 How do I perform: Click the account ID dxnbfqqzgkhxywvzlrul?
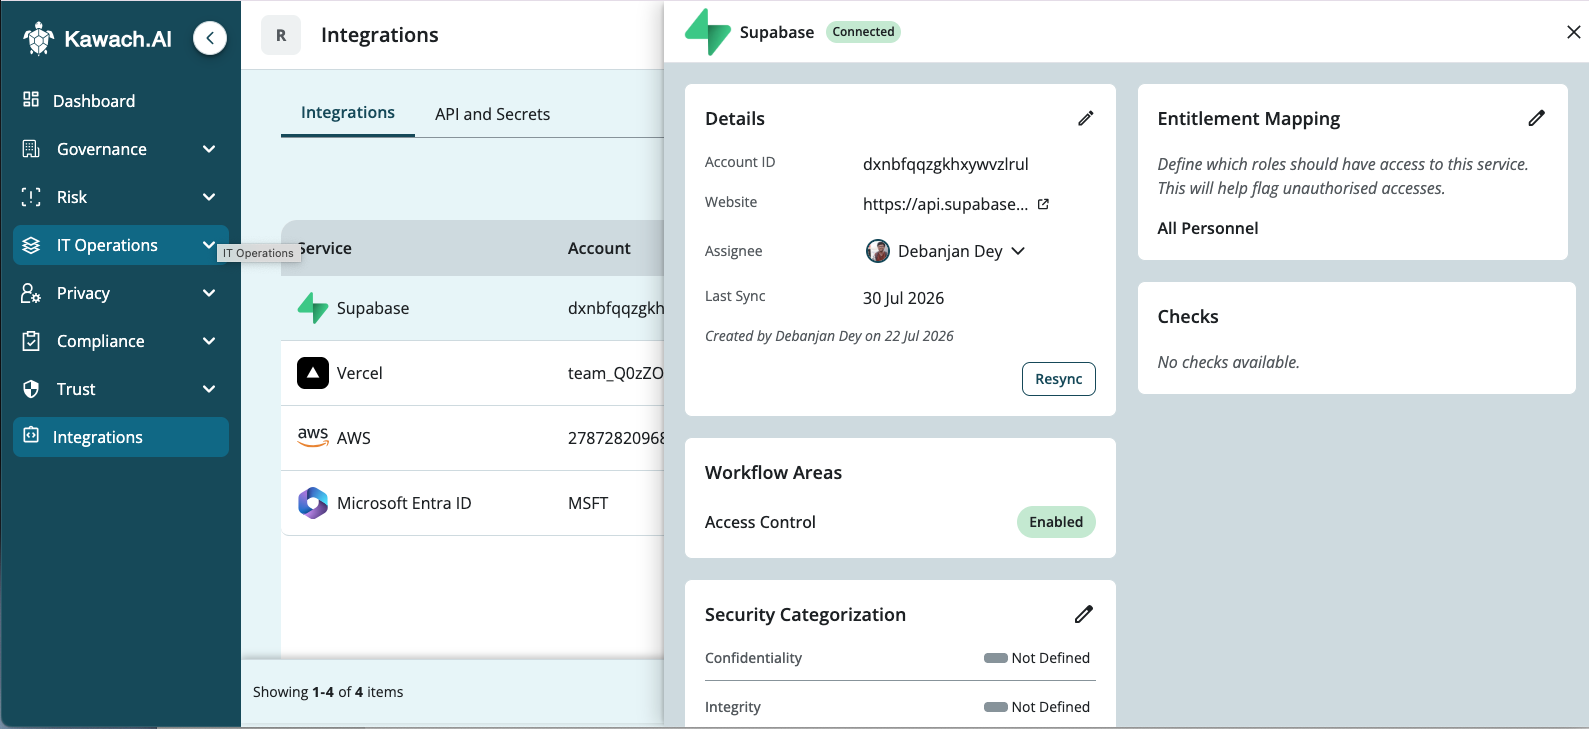coord(945,164)
